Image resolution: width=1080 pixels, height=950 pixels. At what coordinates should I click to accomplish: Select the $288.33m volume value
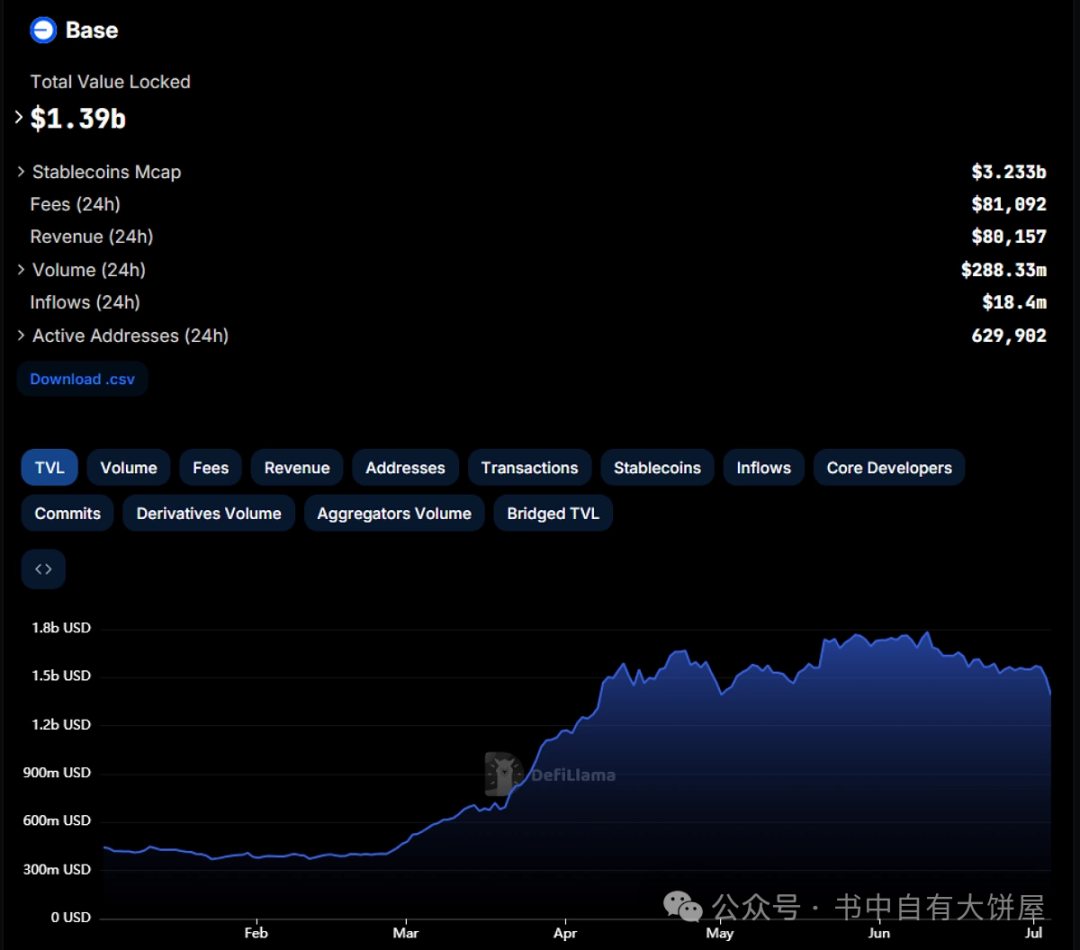[x=1004, y=269]
